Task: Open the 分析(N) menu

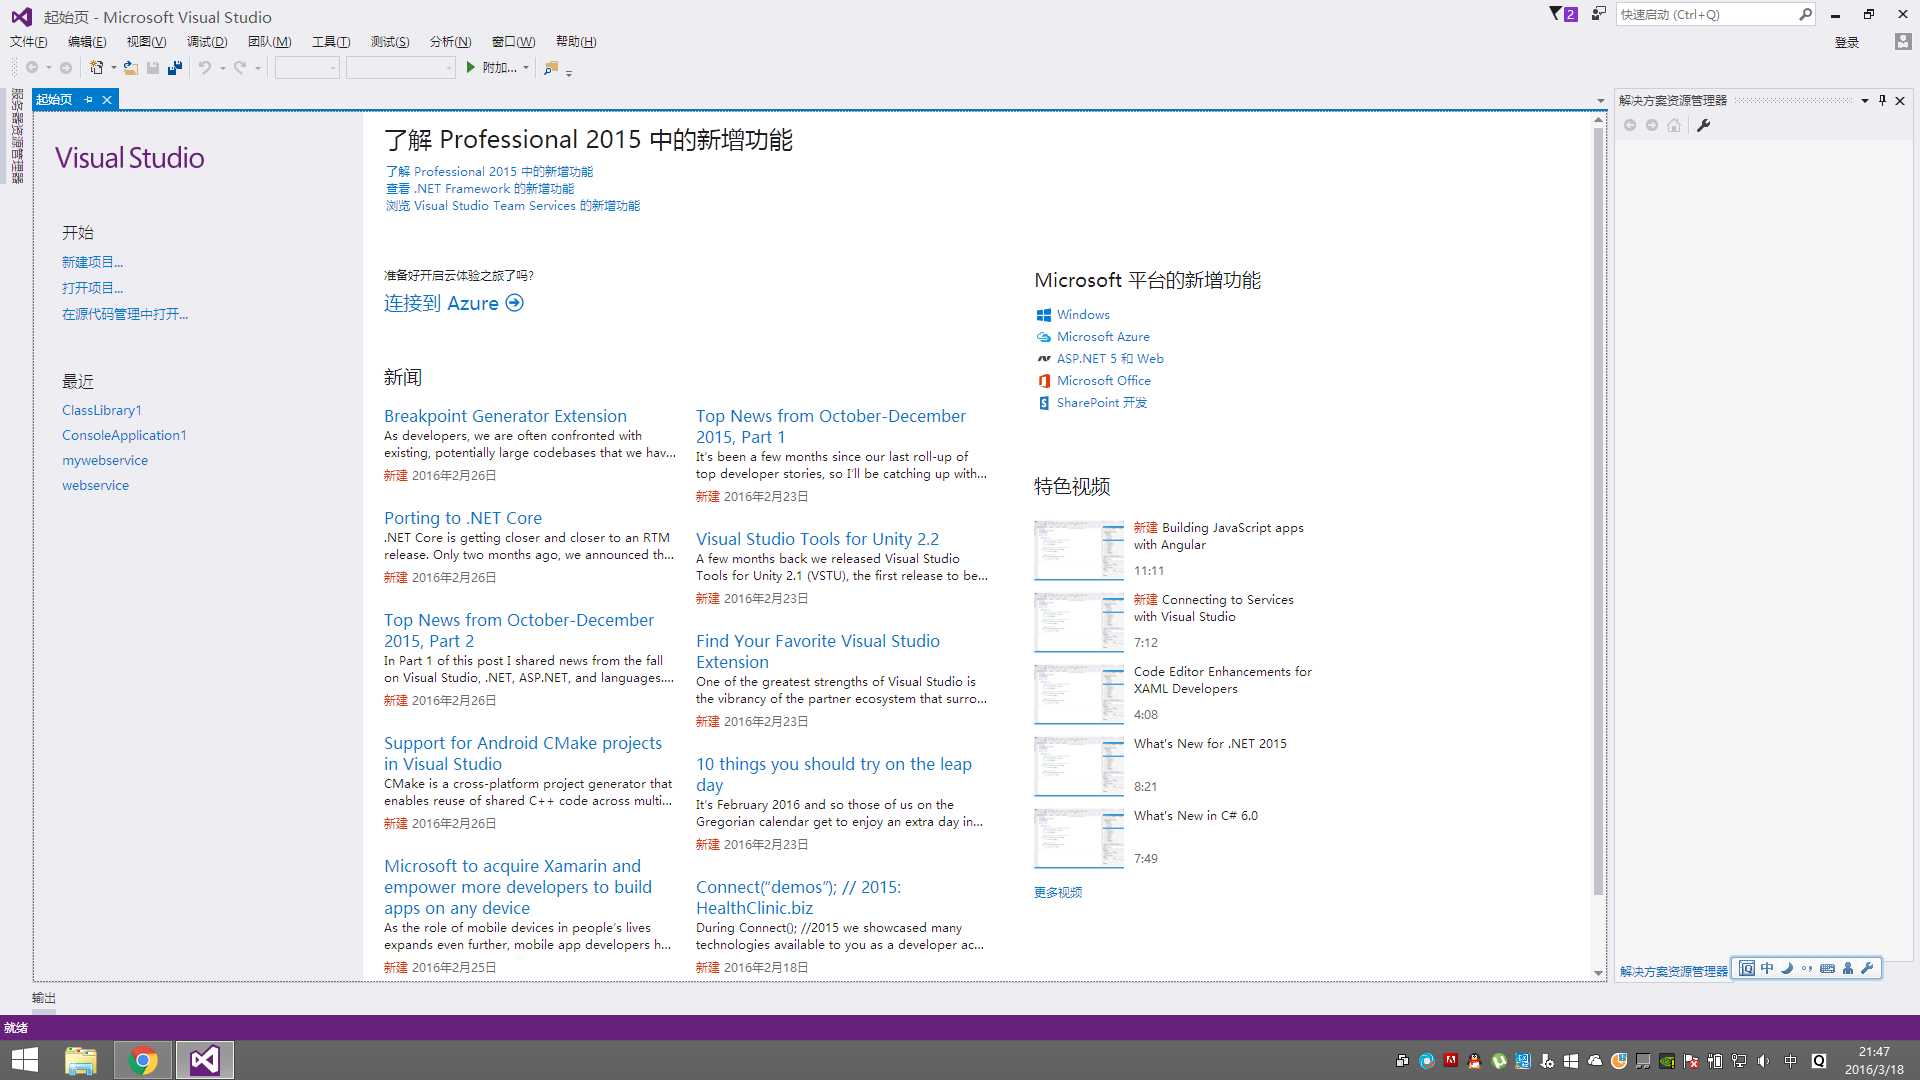Action: [450, 41]
